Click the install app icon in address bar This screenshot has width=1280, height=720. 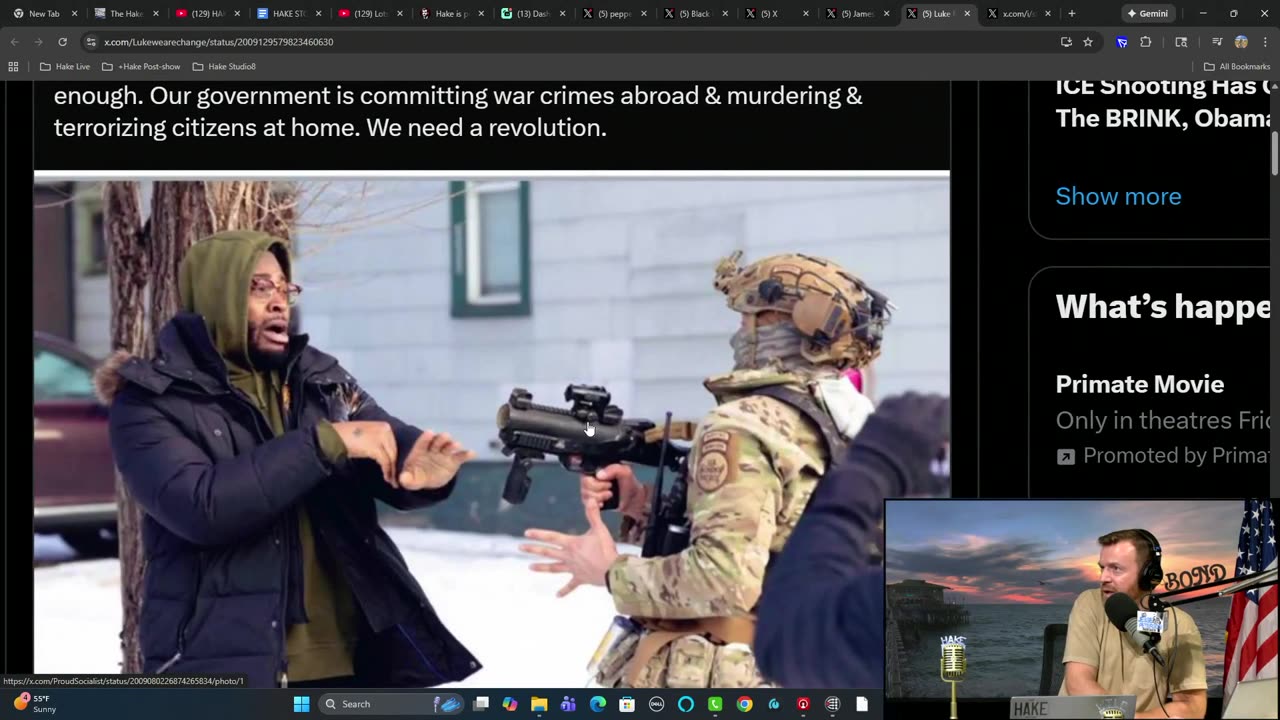pyautogui.click(x=1066, y=42)
